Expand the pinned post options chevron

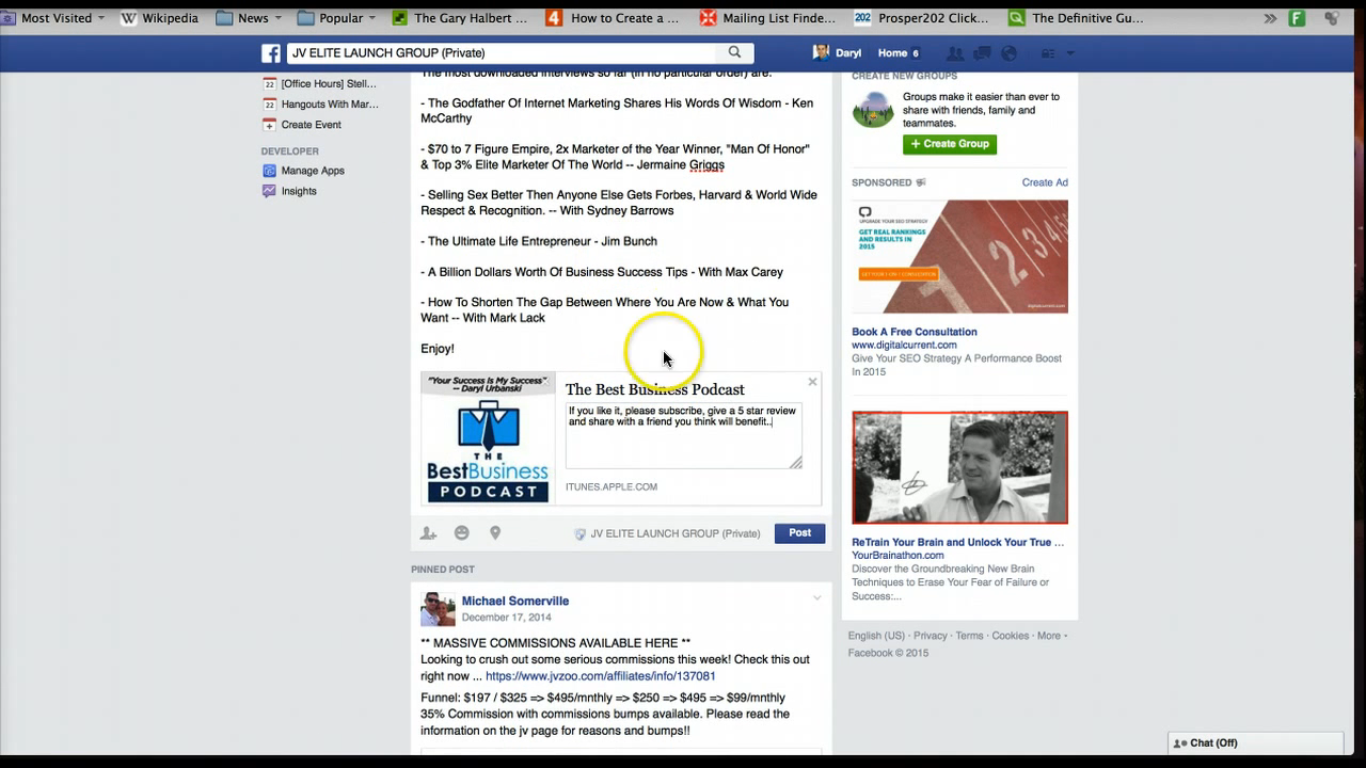[x=817, y=598]
